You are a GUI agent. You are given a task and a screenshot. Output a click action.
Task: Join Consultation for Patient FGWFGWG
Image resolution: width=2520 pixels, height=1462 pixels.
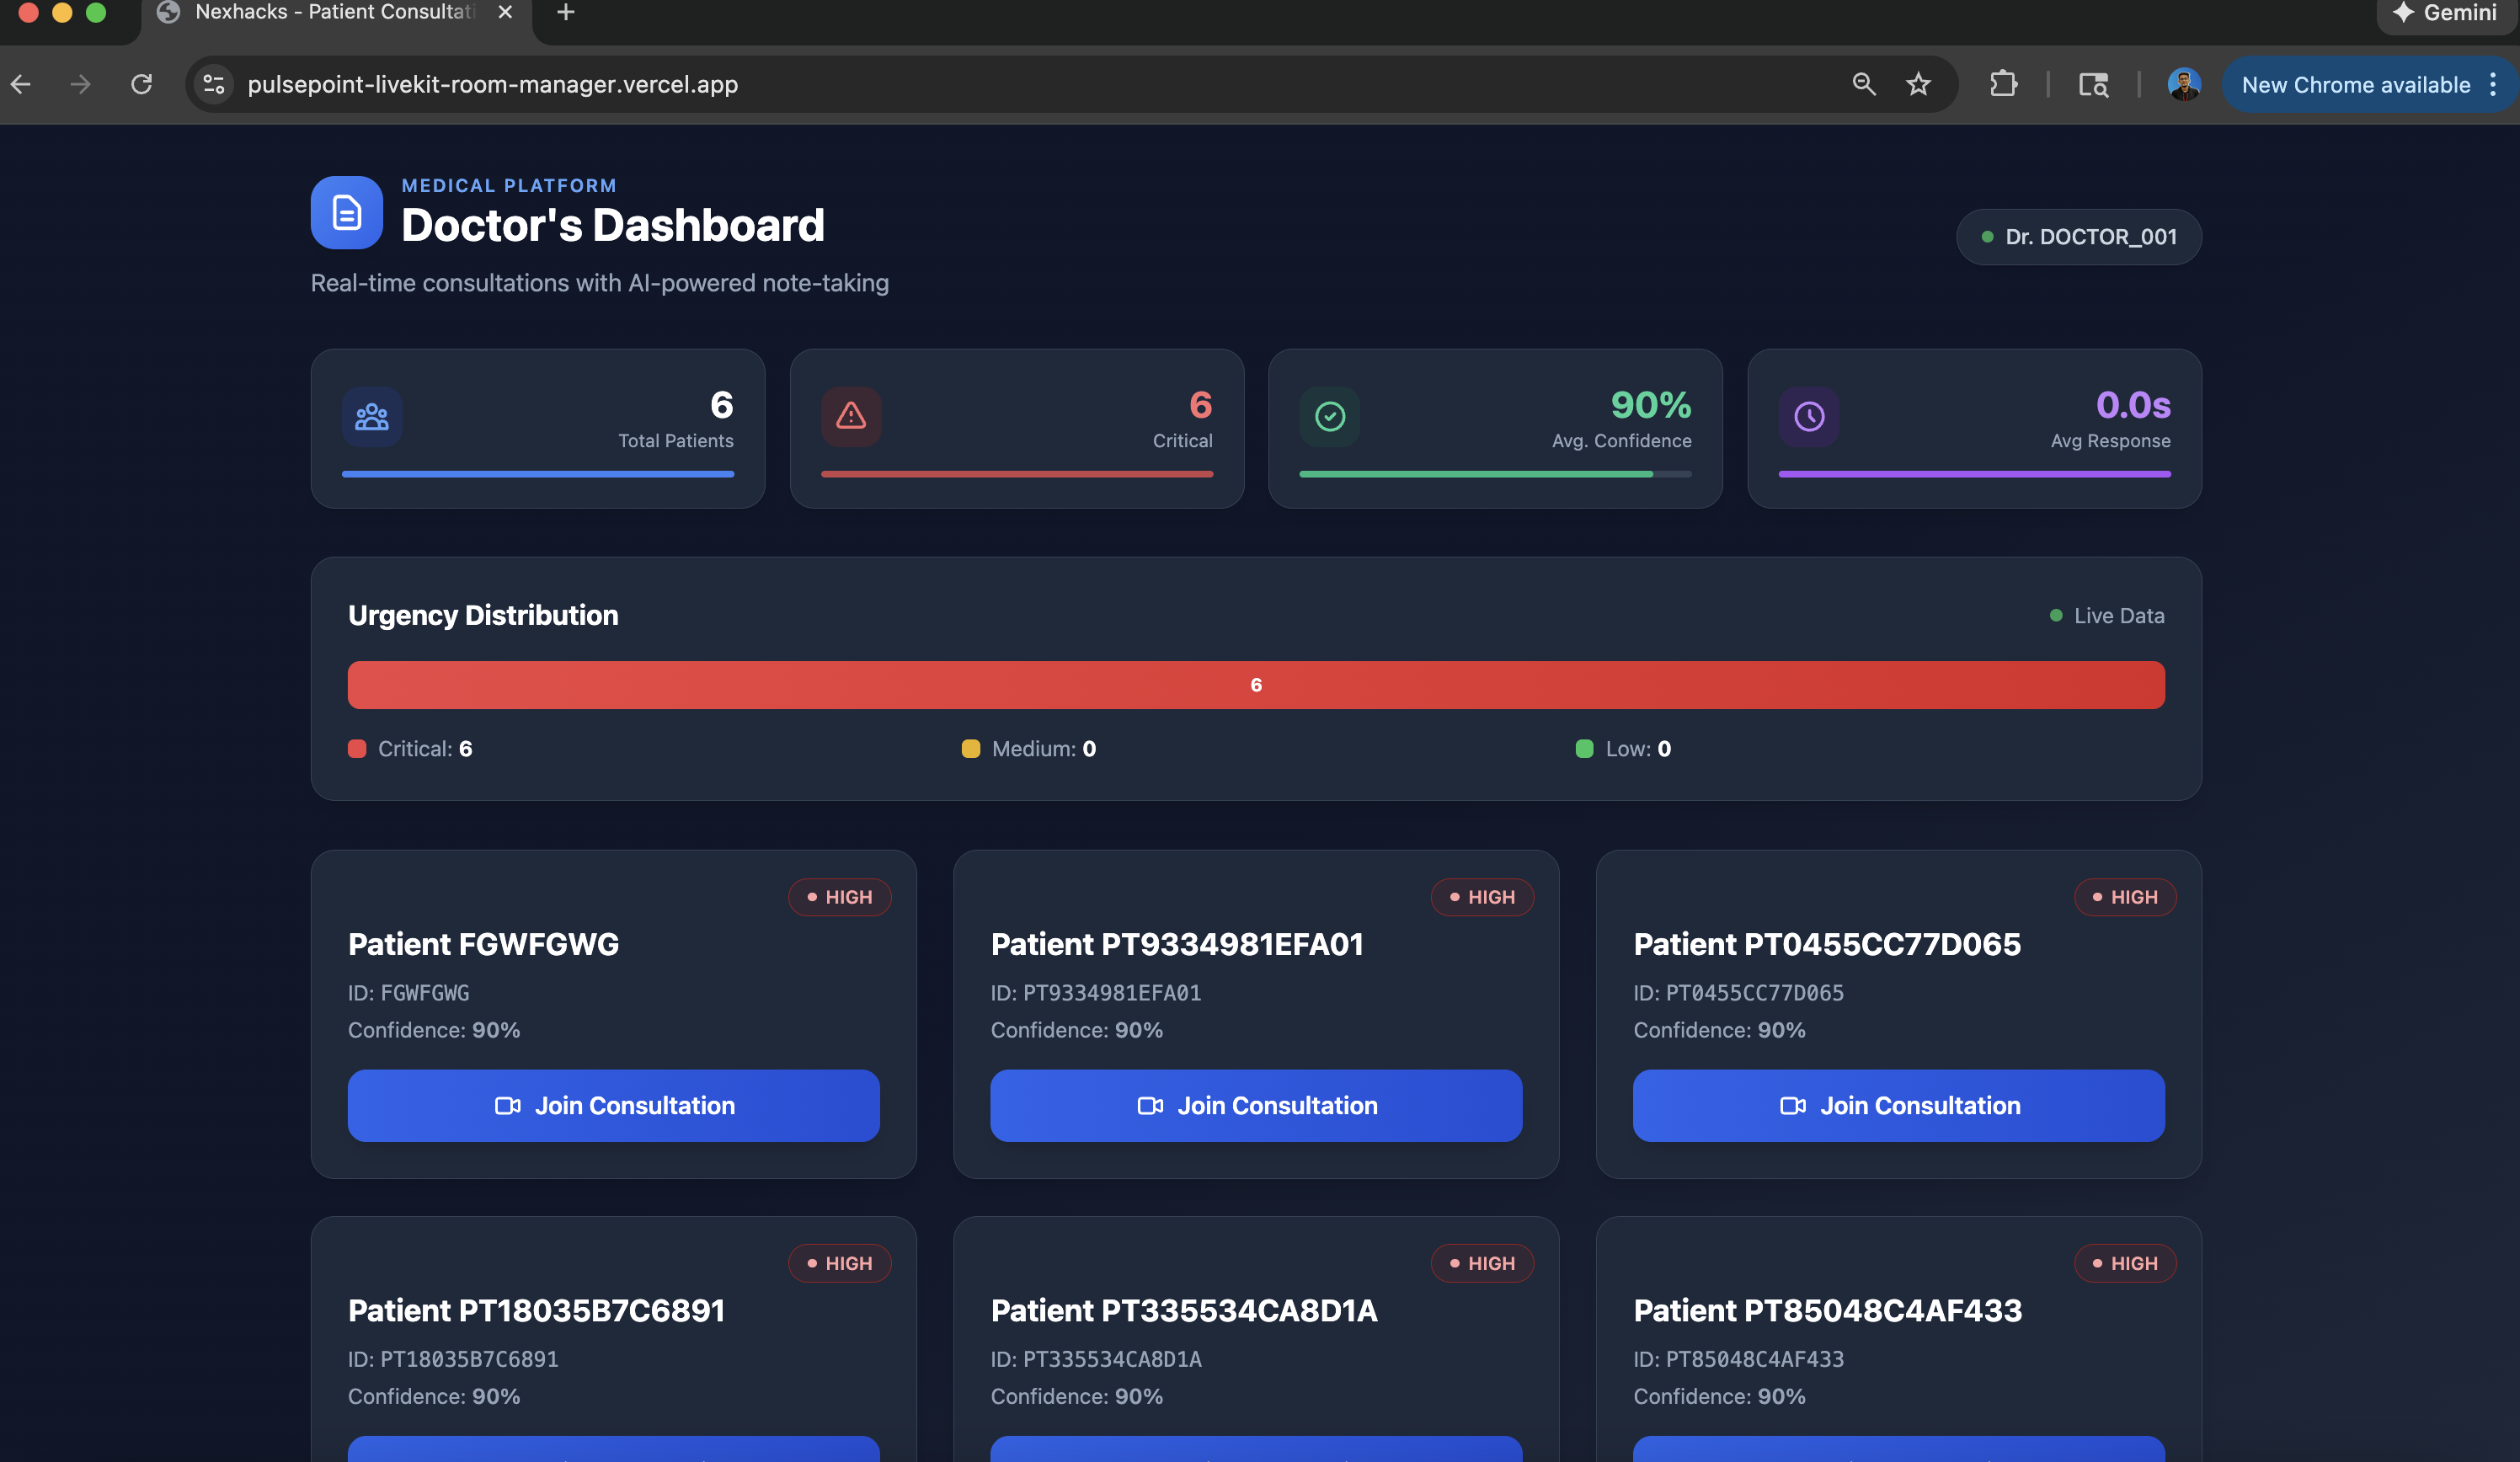(613, 1105)
